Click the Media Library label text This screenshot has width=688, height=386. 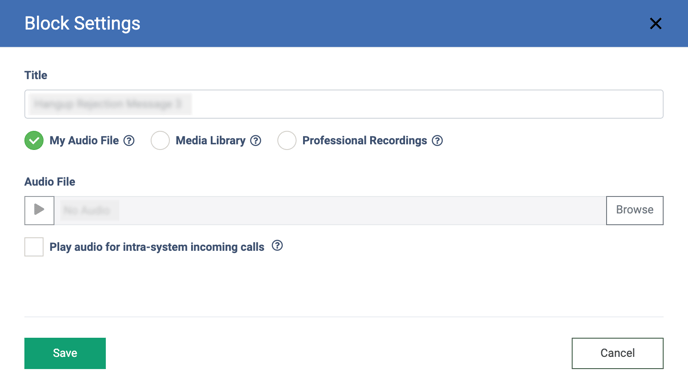tap(211, 141)
